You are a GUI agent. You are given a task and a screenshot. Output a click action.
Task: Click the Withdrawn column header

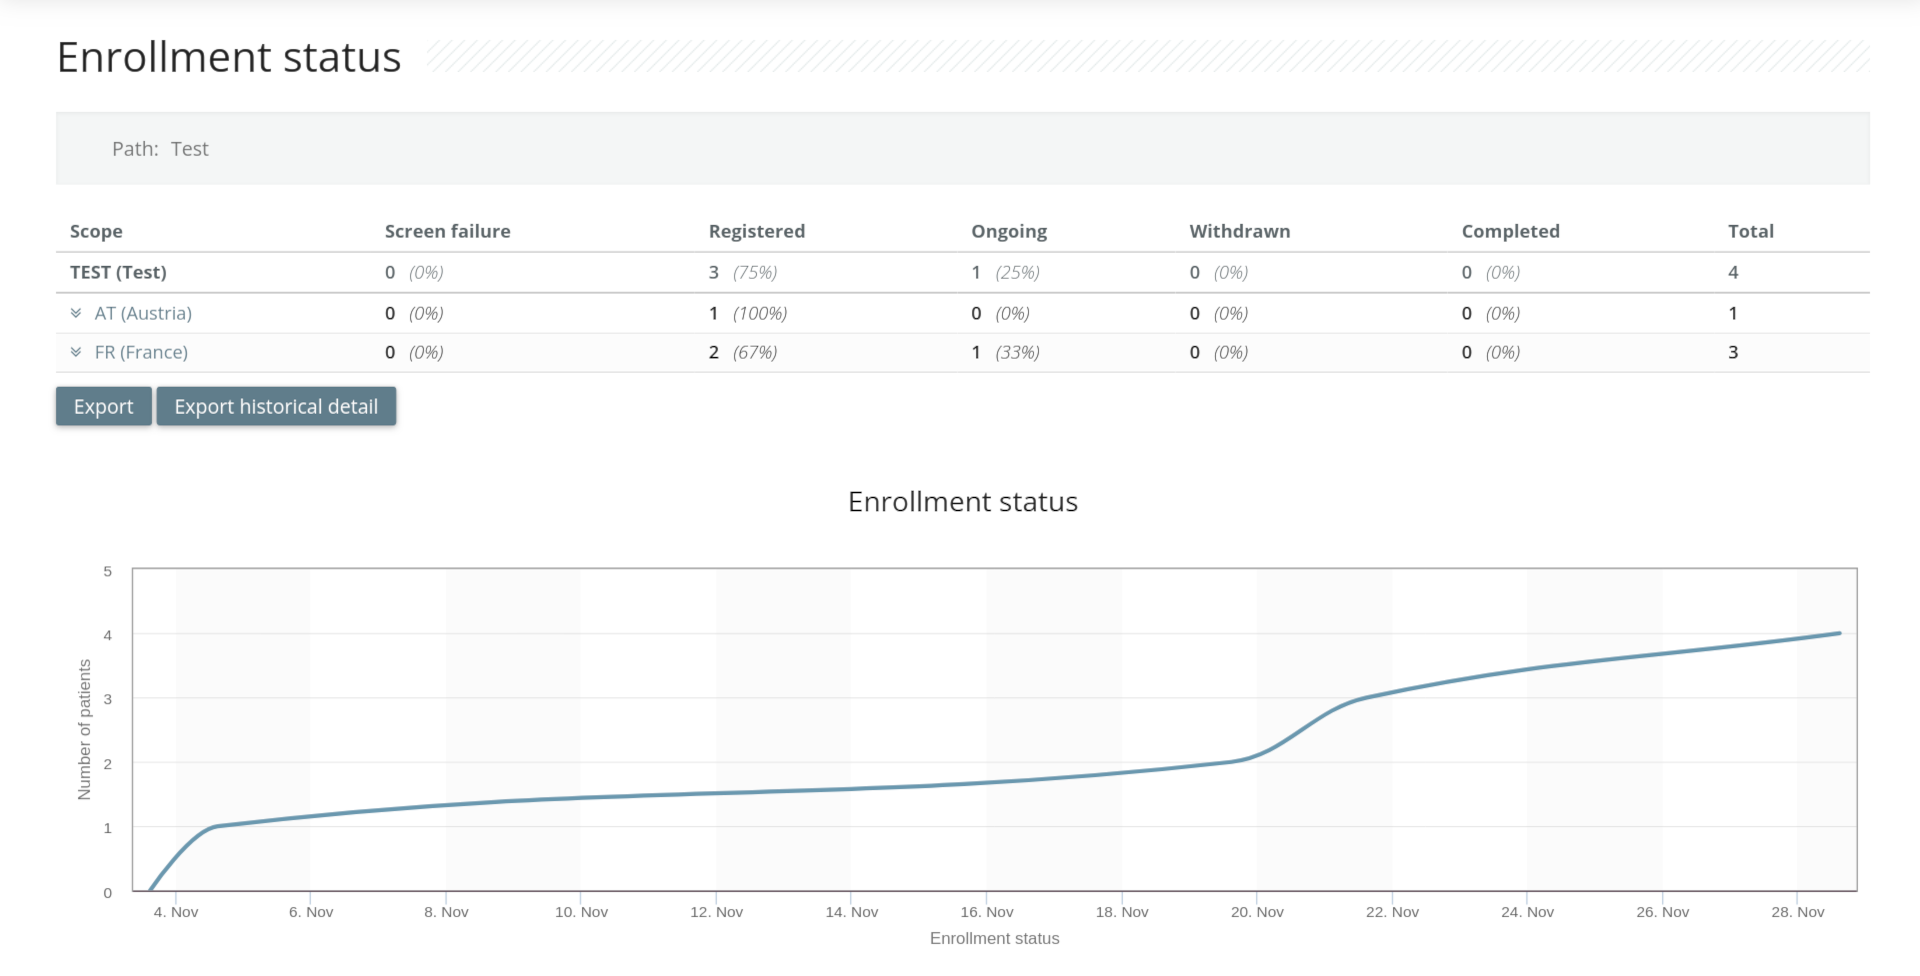coord(1239,231)
